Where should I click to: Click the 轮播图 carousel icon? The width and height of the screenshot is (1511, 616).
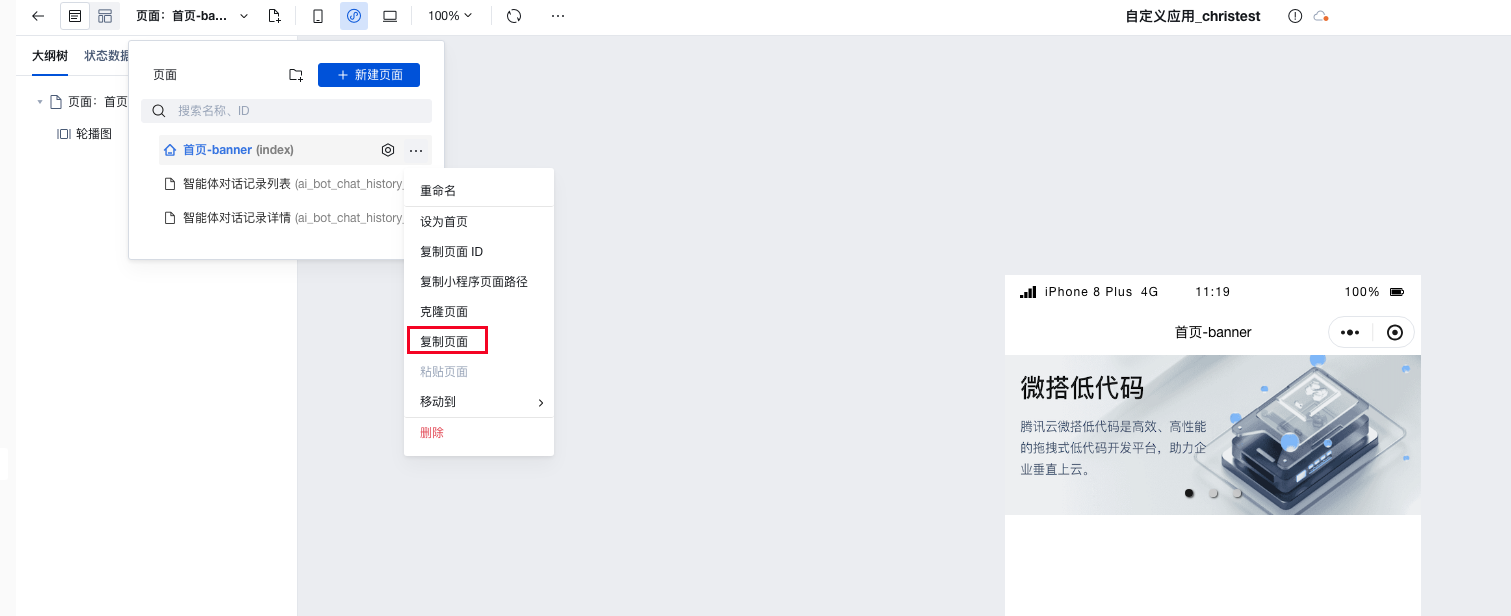(x=64, y=134)
